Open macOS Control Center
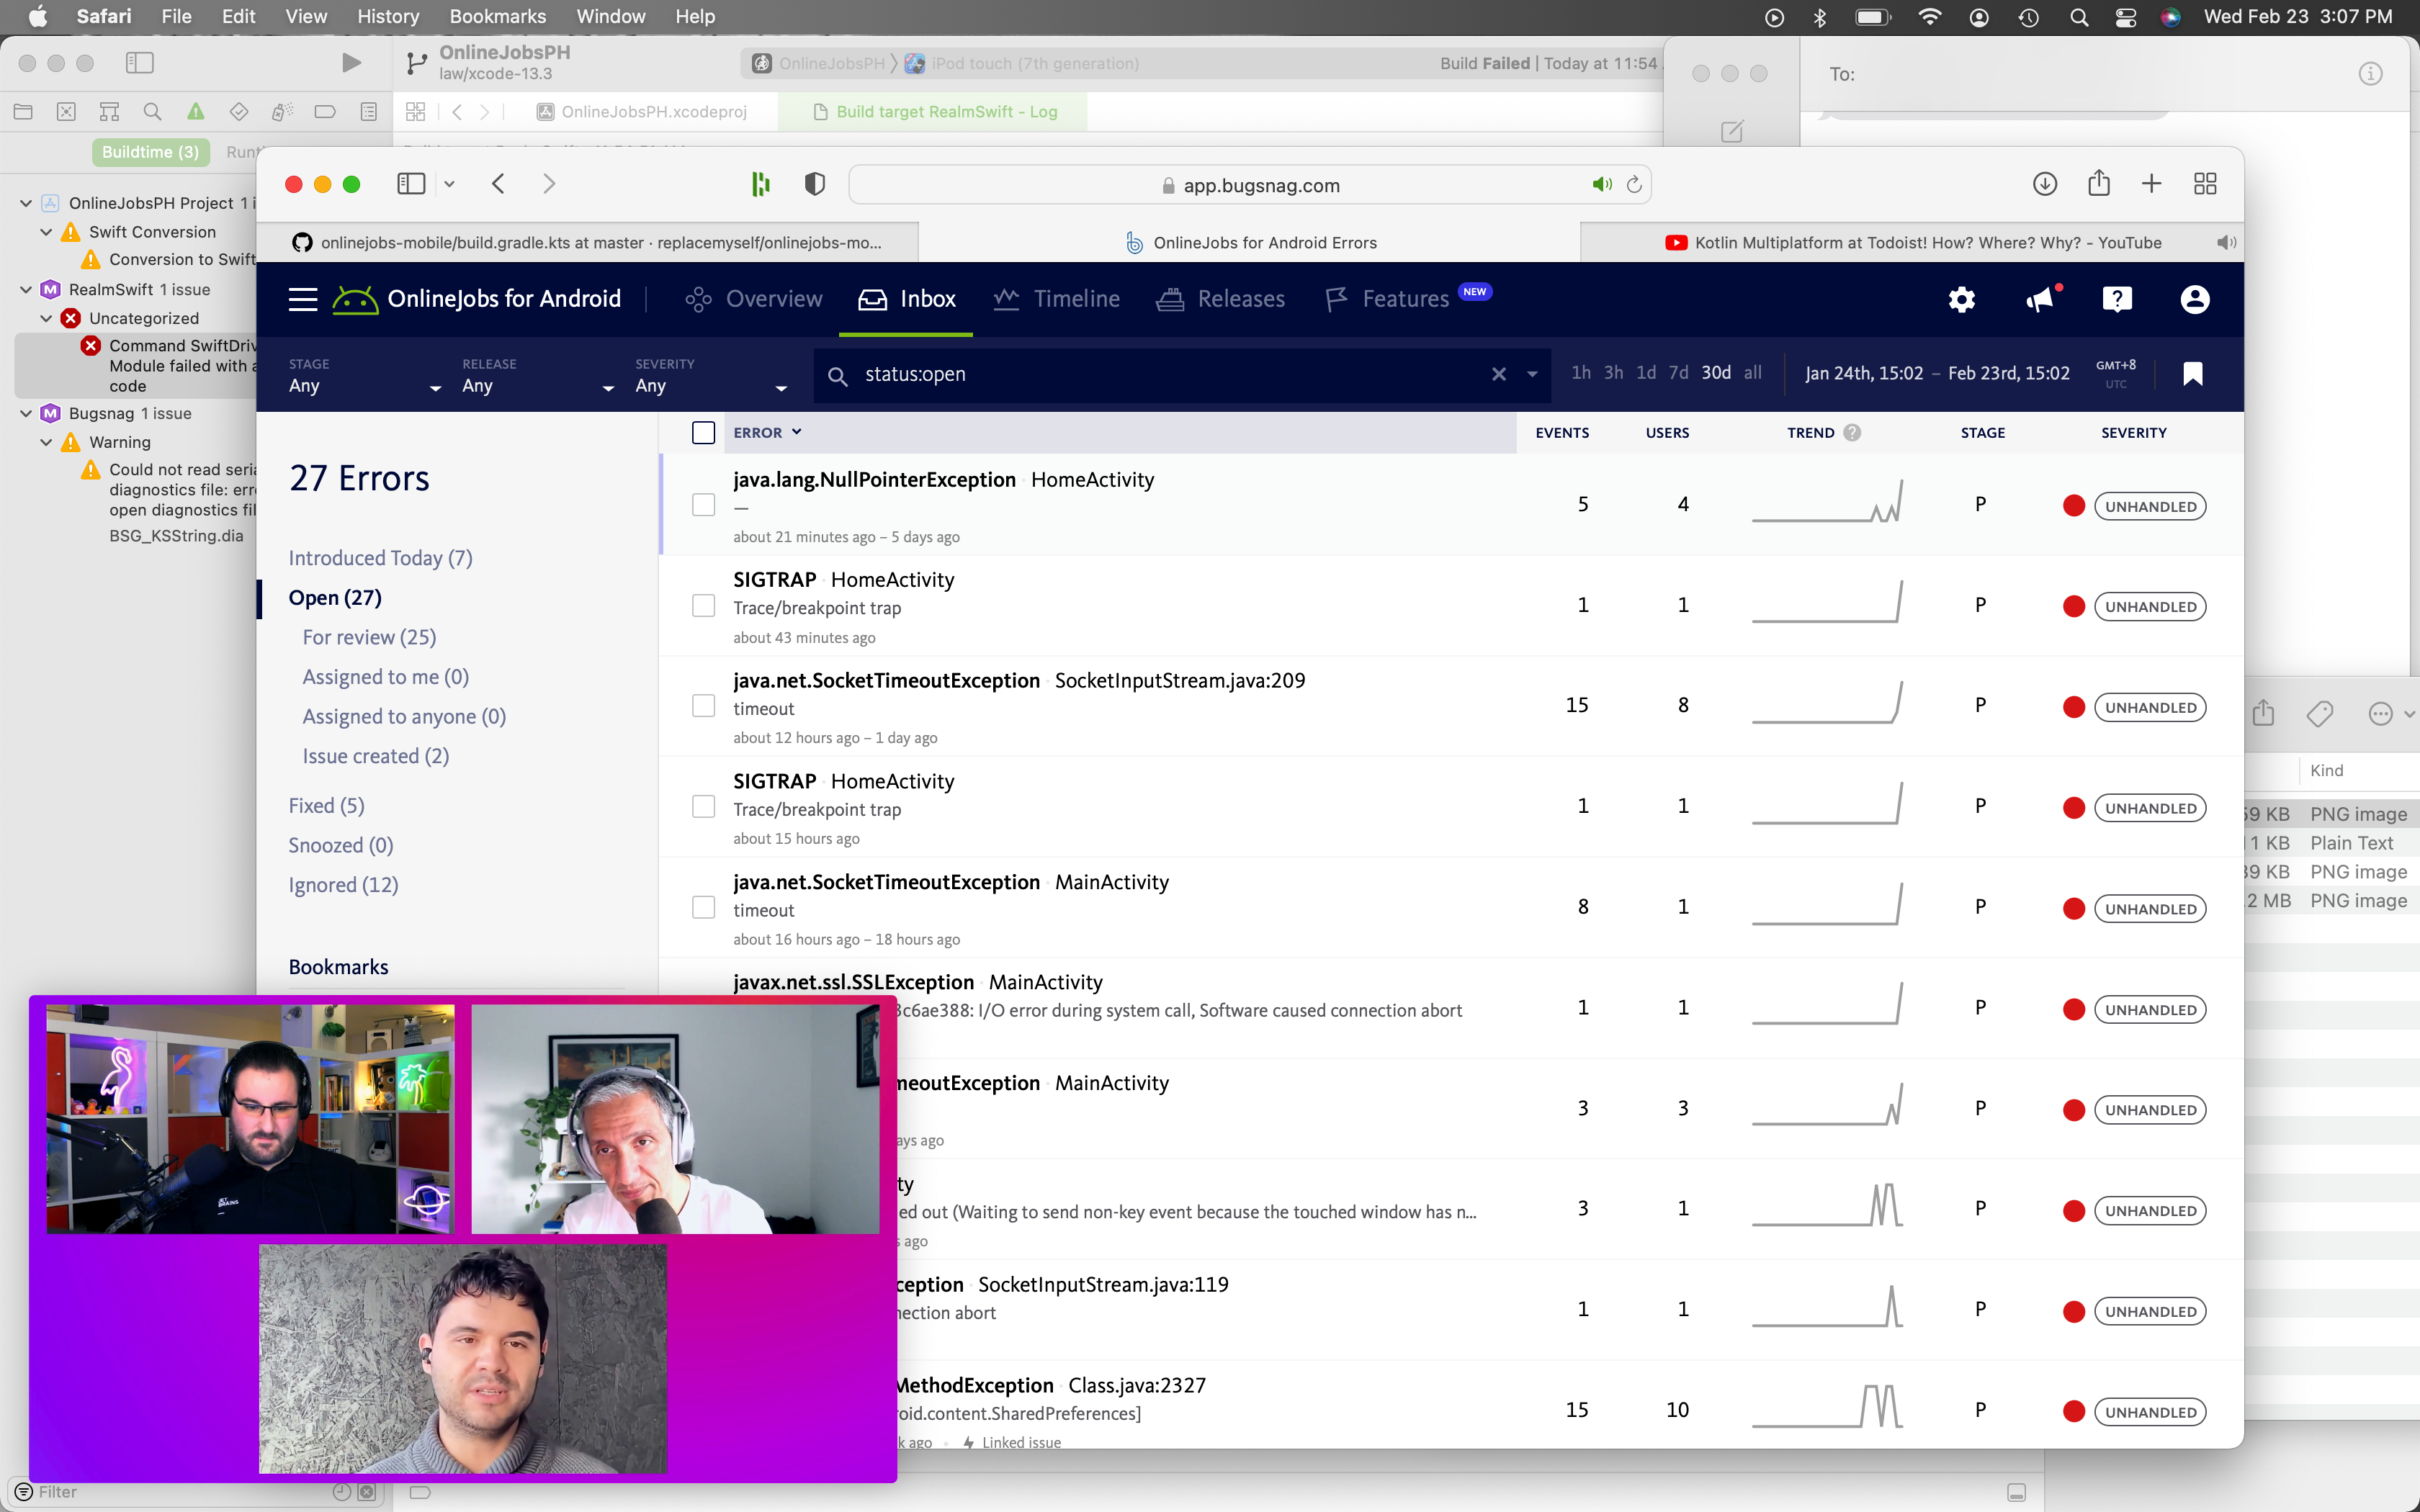The width and height of the screenshot is (2420, 1512). [x=2126, y=17]
